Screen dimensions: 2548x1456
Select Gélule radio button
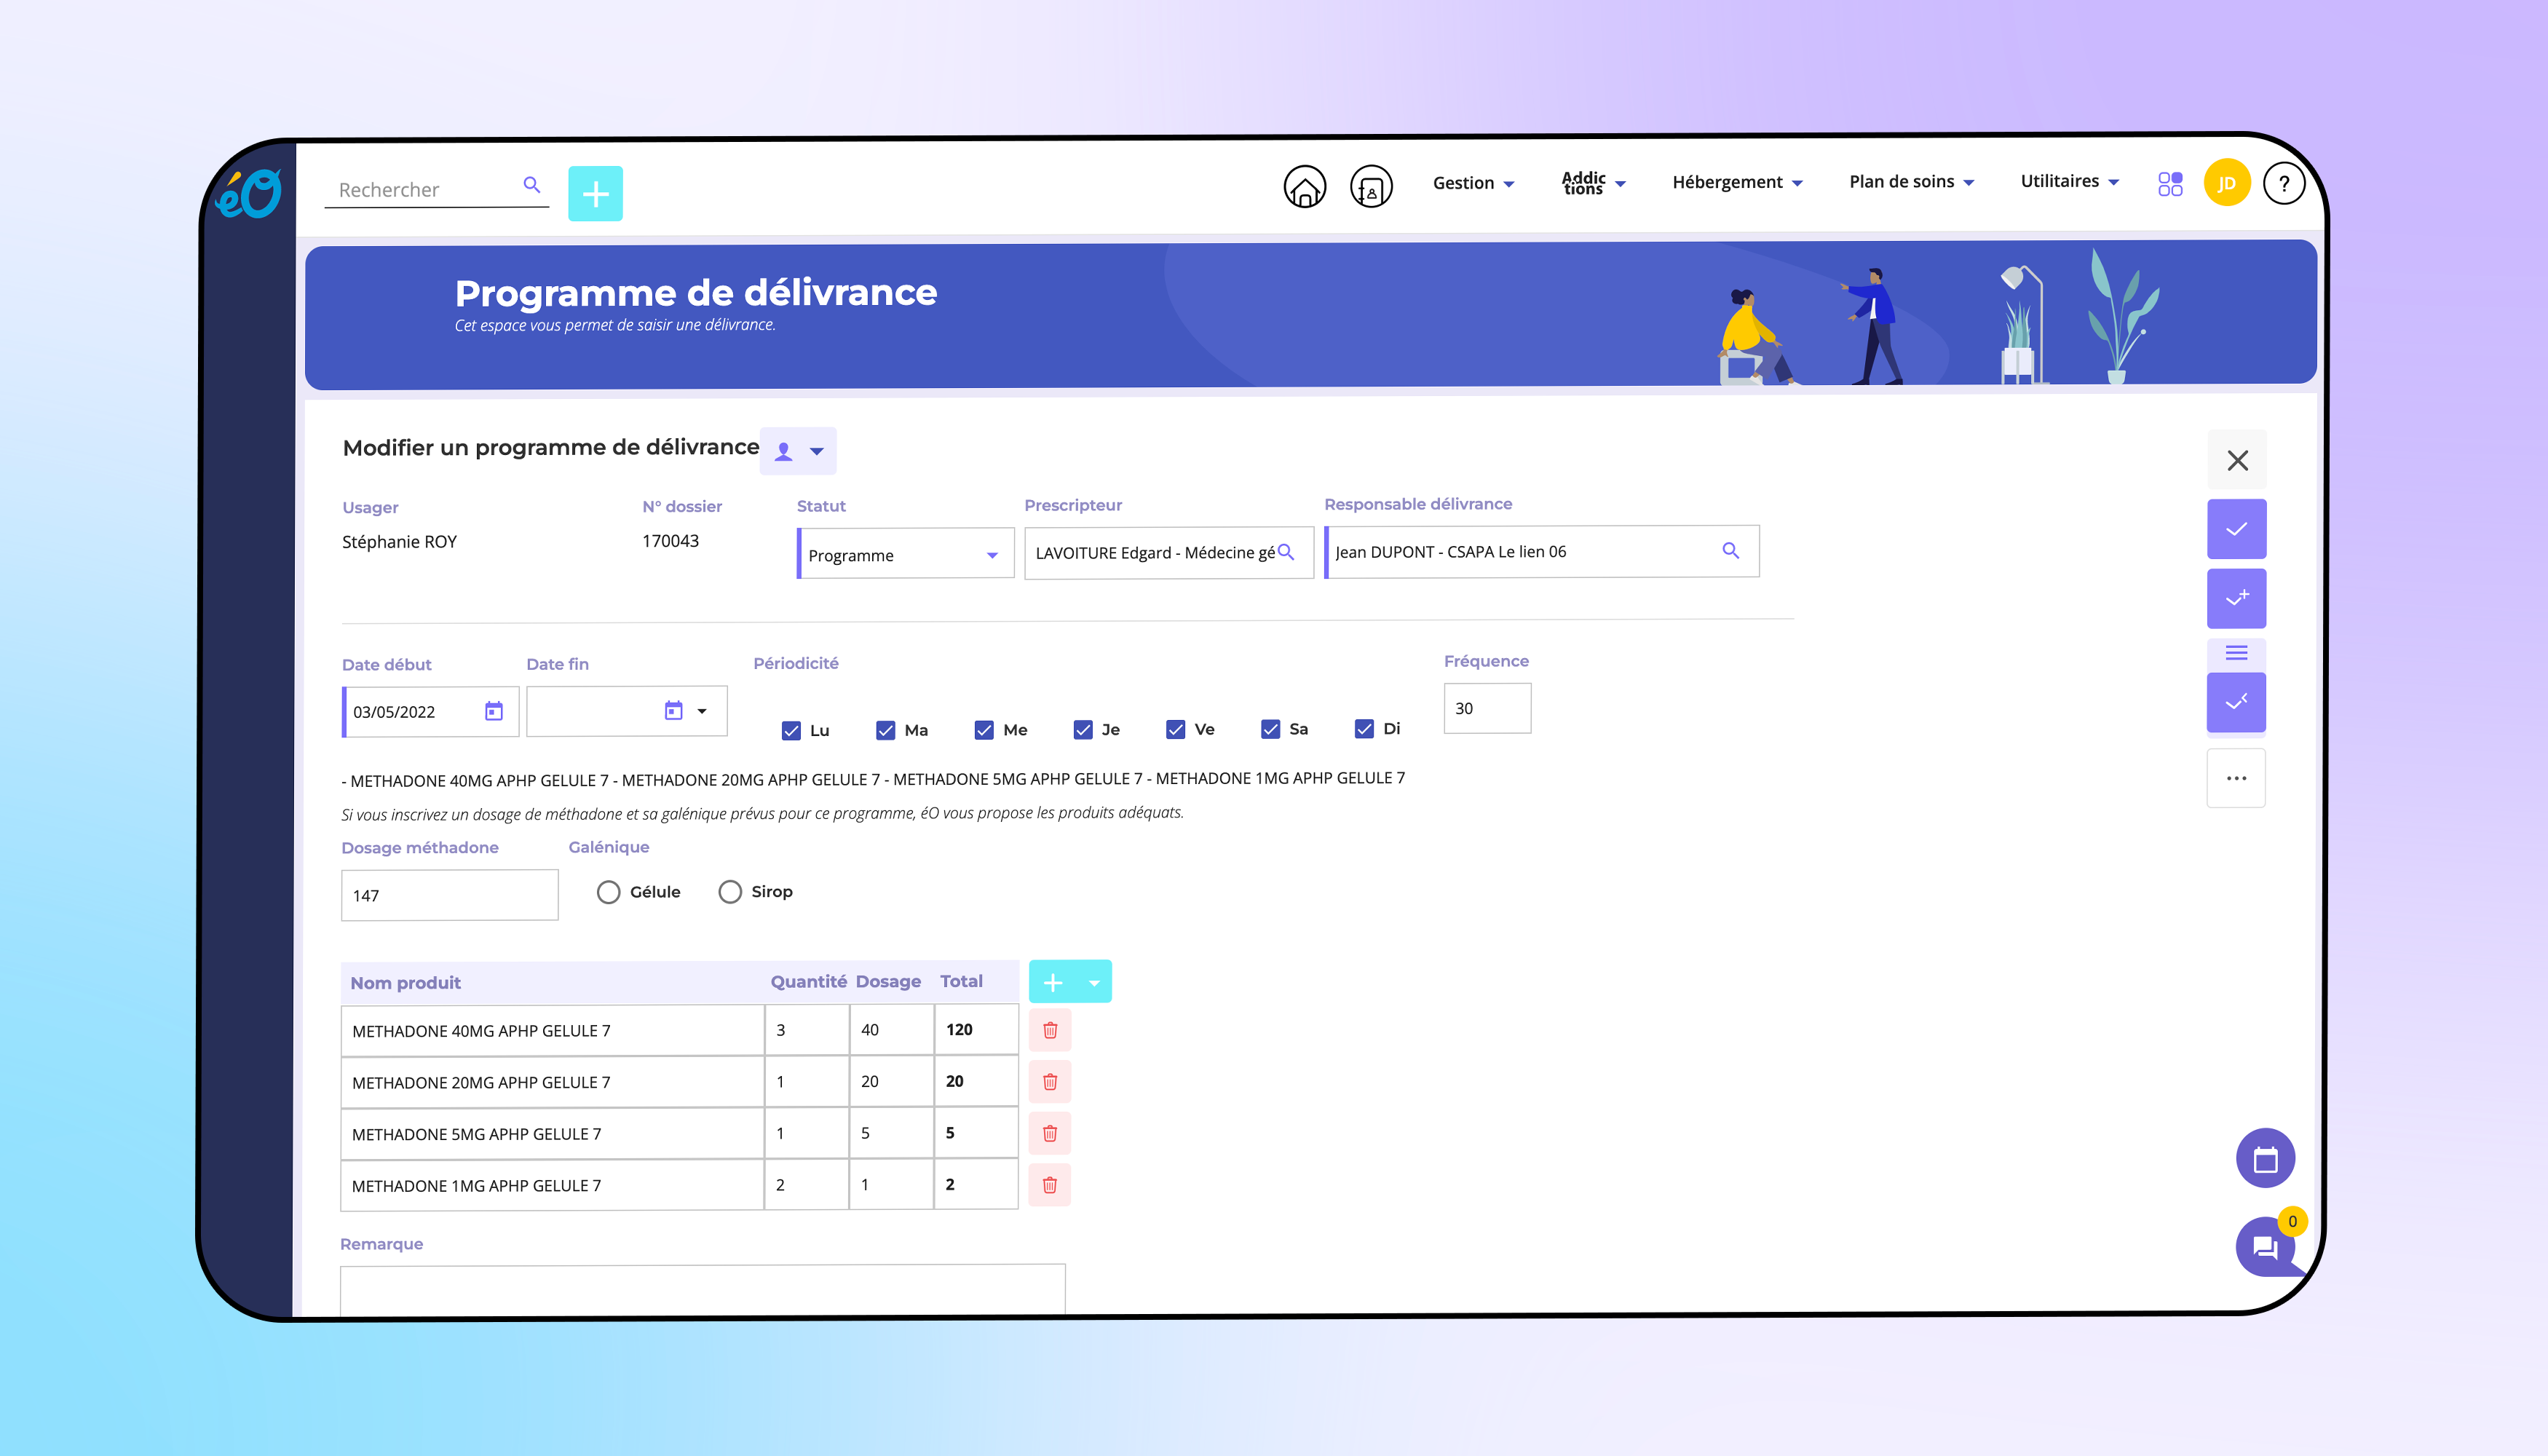point(608,892)
